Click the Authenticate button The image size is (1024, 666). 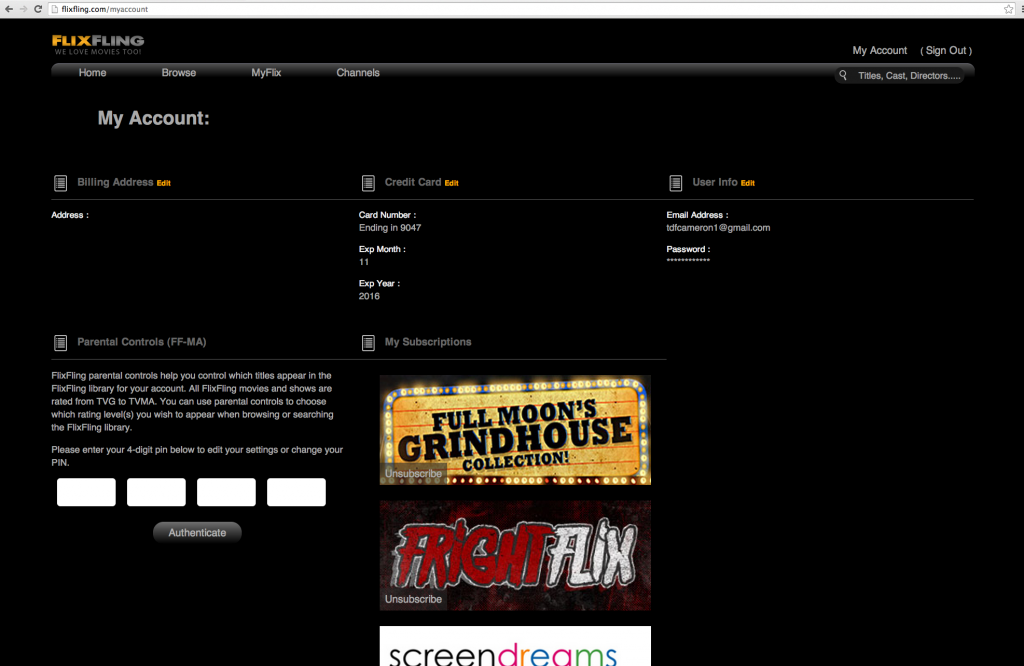click(x=197, y=533)
